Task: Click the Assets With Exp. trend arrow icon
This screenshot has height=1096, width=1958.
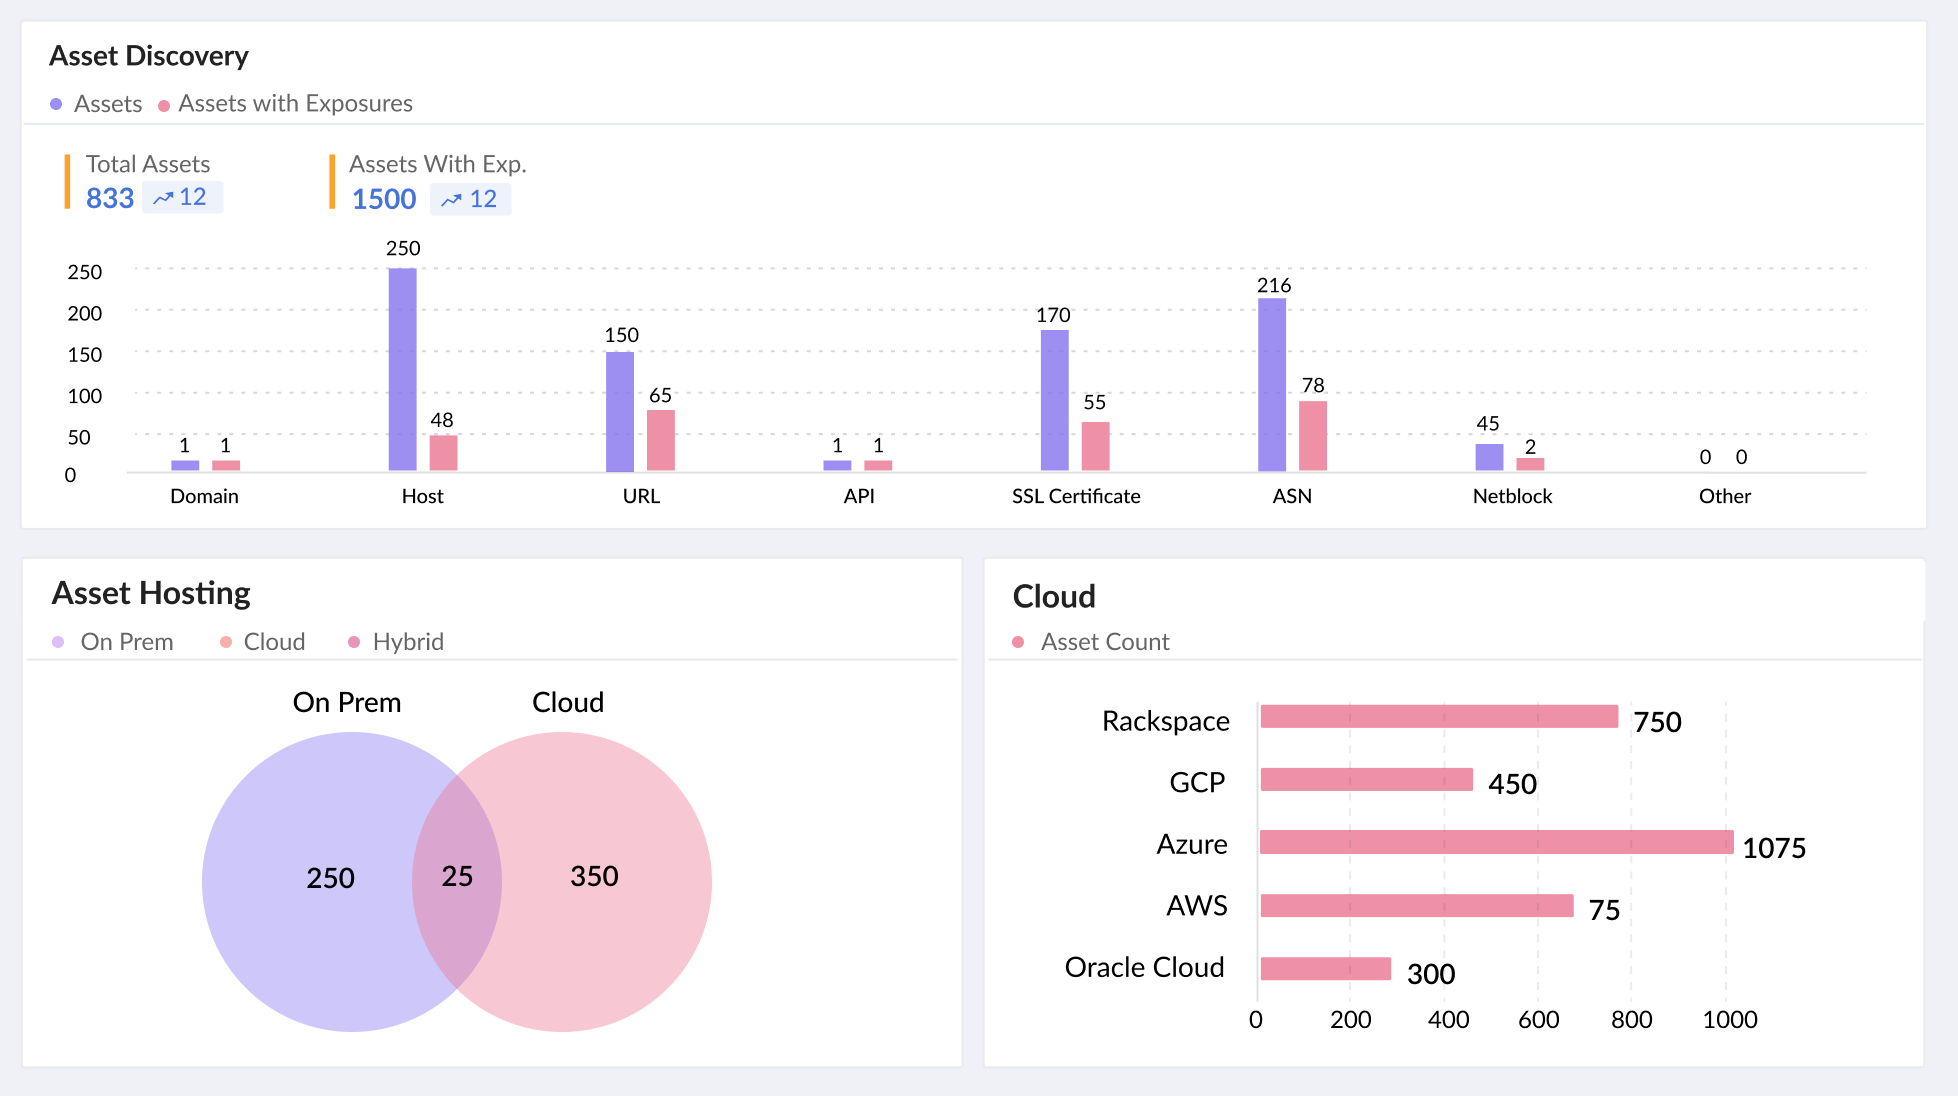Action: point(452,200)
